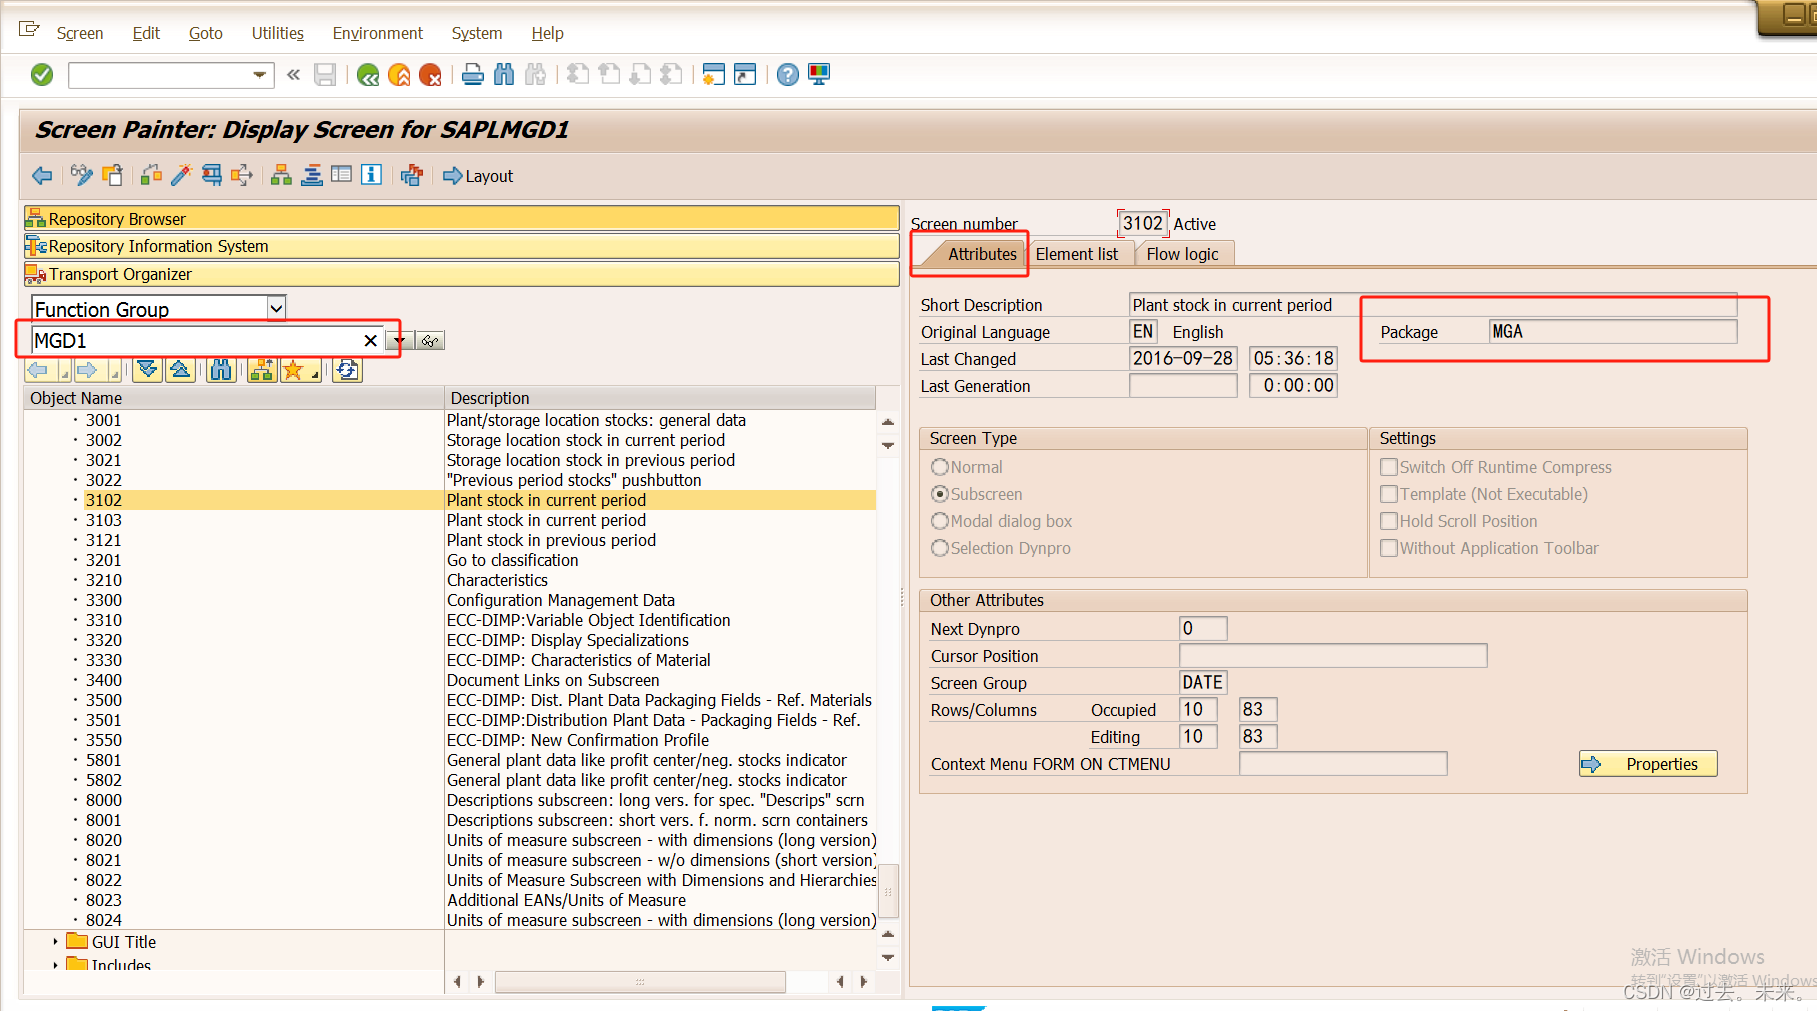Image resolution: width=1817 pixels, height=1011 pixels.
Task: Click the Short Description text field
Action: 1433,305
